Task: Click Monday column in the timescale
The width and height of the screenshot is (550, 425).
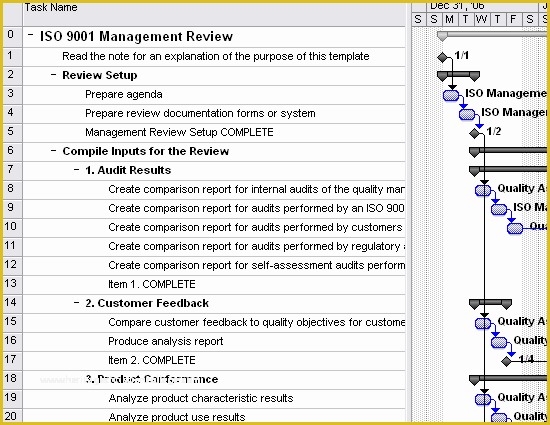Action: point(450,19)
